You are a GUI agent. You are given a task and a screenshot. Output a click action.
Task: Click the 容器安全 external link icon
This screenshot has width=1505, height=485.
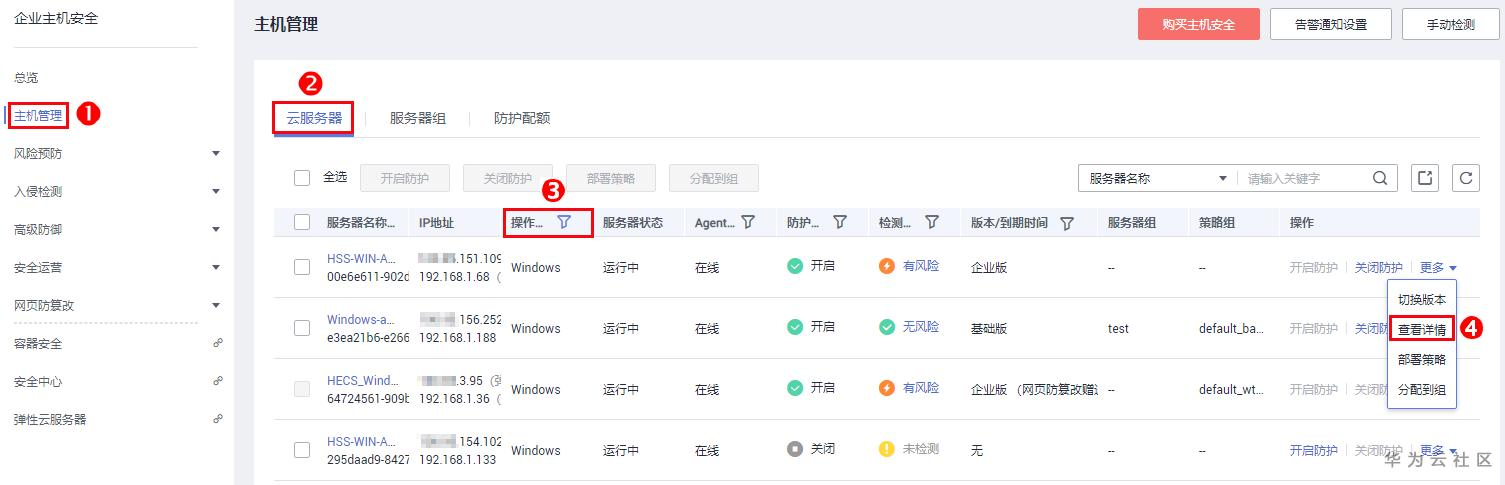[x=218, y=343]
